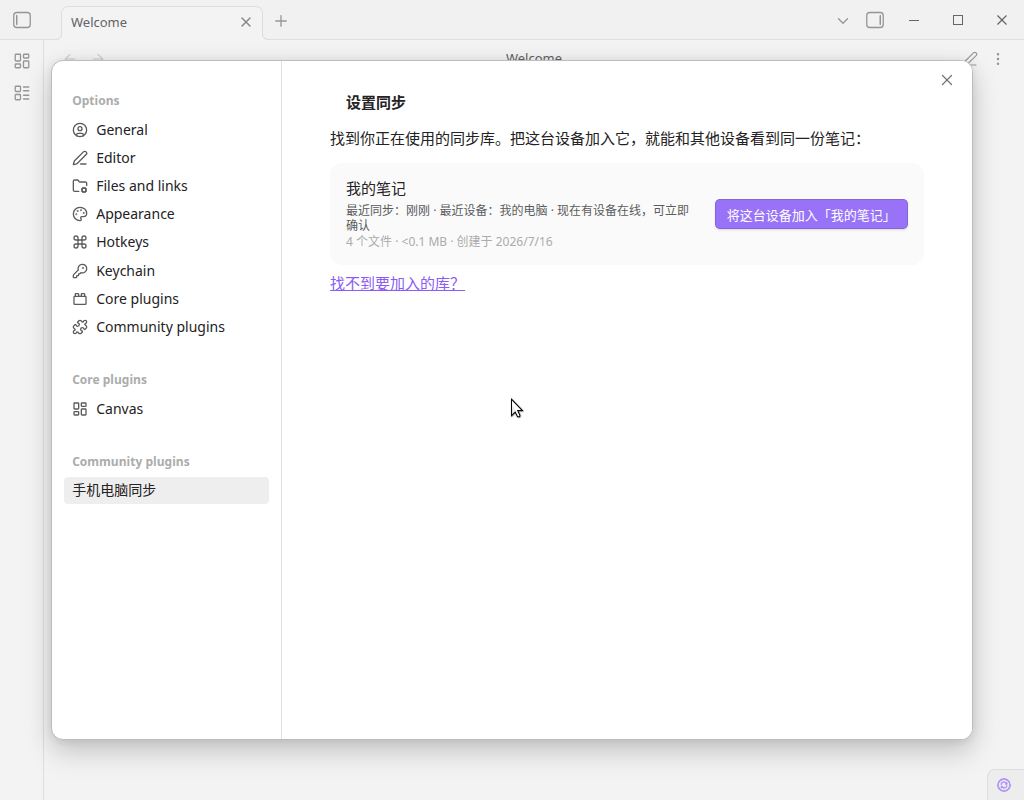Open Community plugins settings
Screen dimensions: 1024x800
[167, 327]
